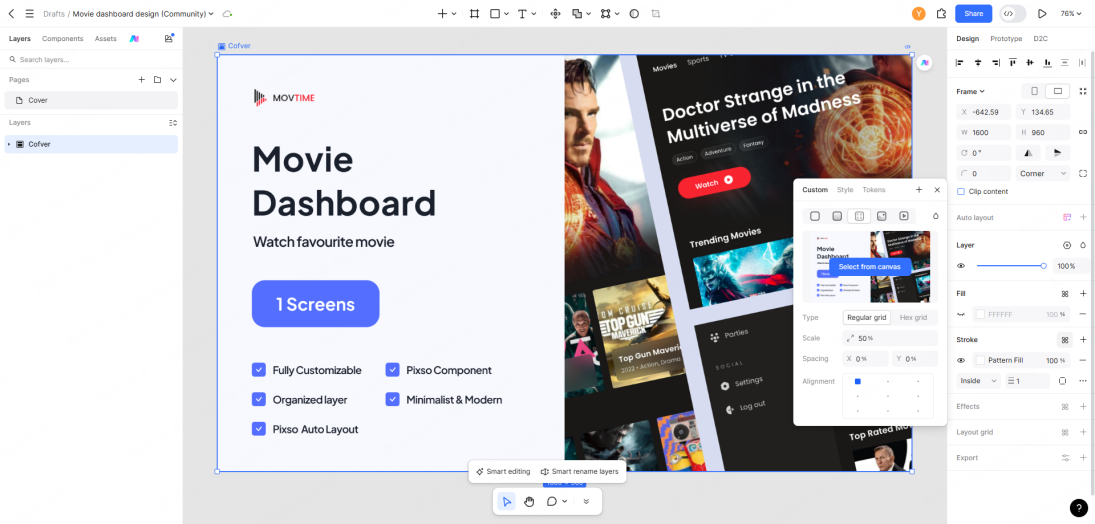Open the Assets tab

click(x=105, y=38)
